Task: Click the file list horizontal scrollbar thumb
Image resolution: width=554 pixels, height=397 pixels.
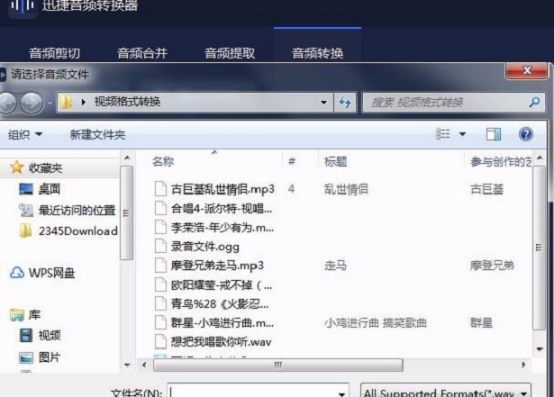Action: click(x=278, y=365)
